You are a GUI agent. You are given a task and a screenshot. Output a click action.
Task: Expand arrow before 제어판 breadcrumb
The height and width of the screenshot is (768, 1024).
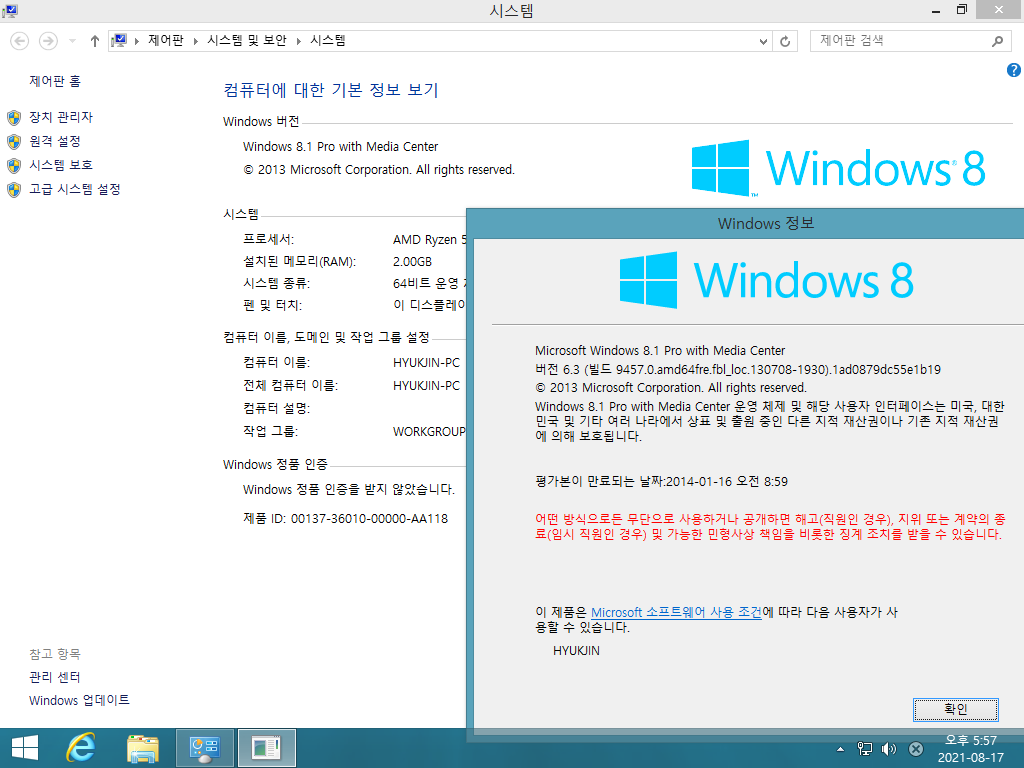pos(136,41)
